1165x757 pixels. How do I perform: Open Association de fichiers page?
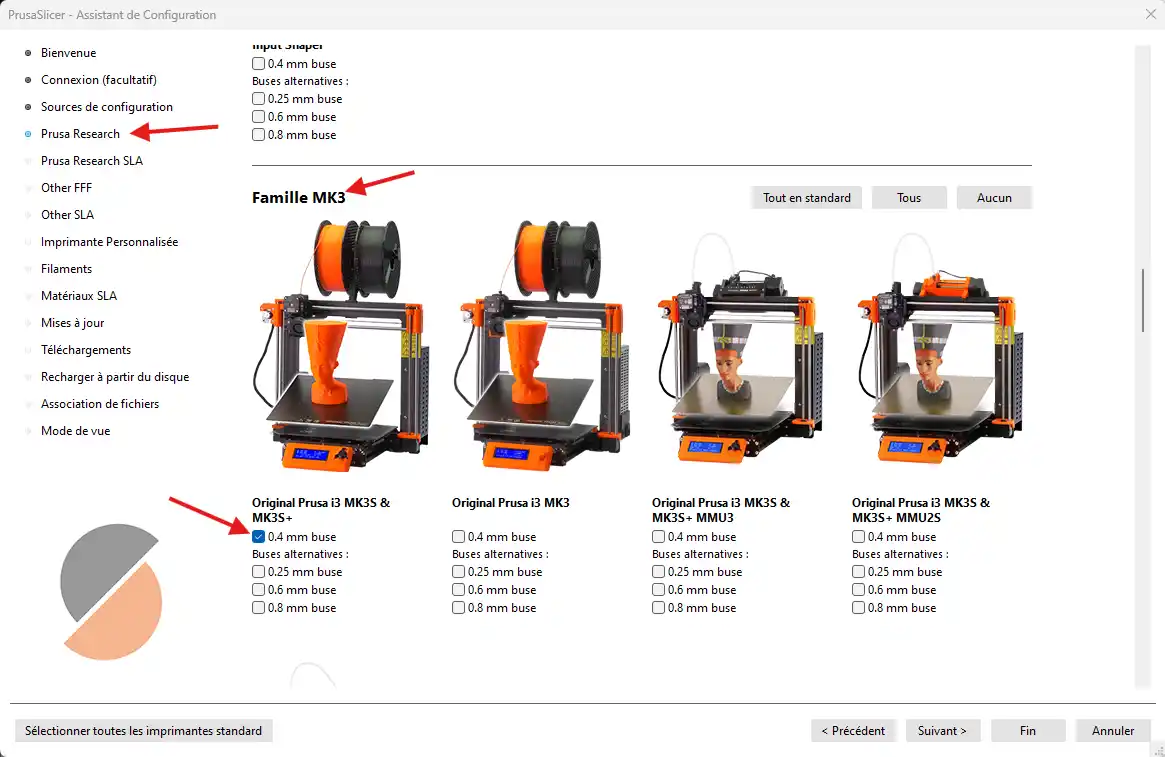coord(100,404)
